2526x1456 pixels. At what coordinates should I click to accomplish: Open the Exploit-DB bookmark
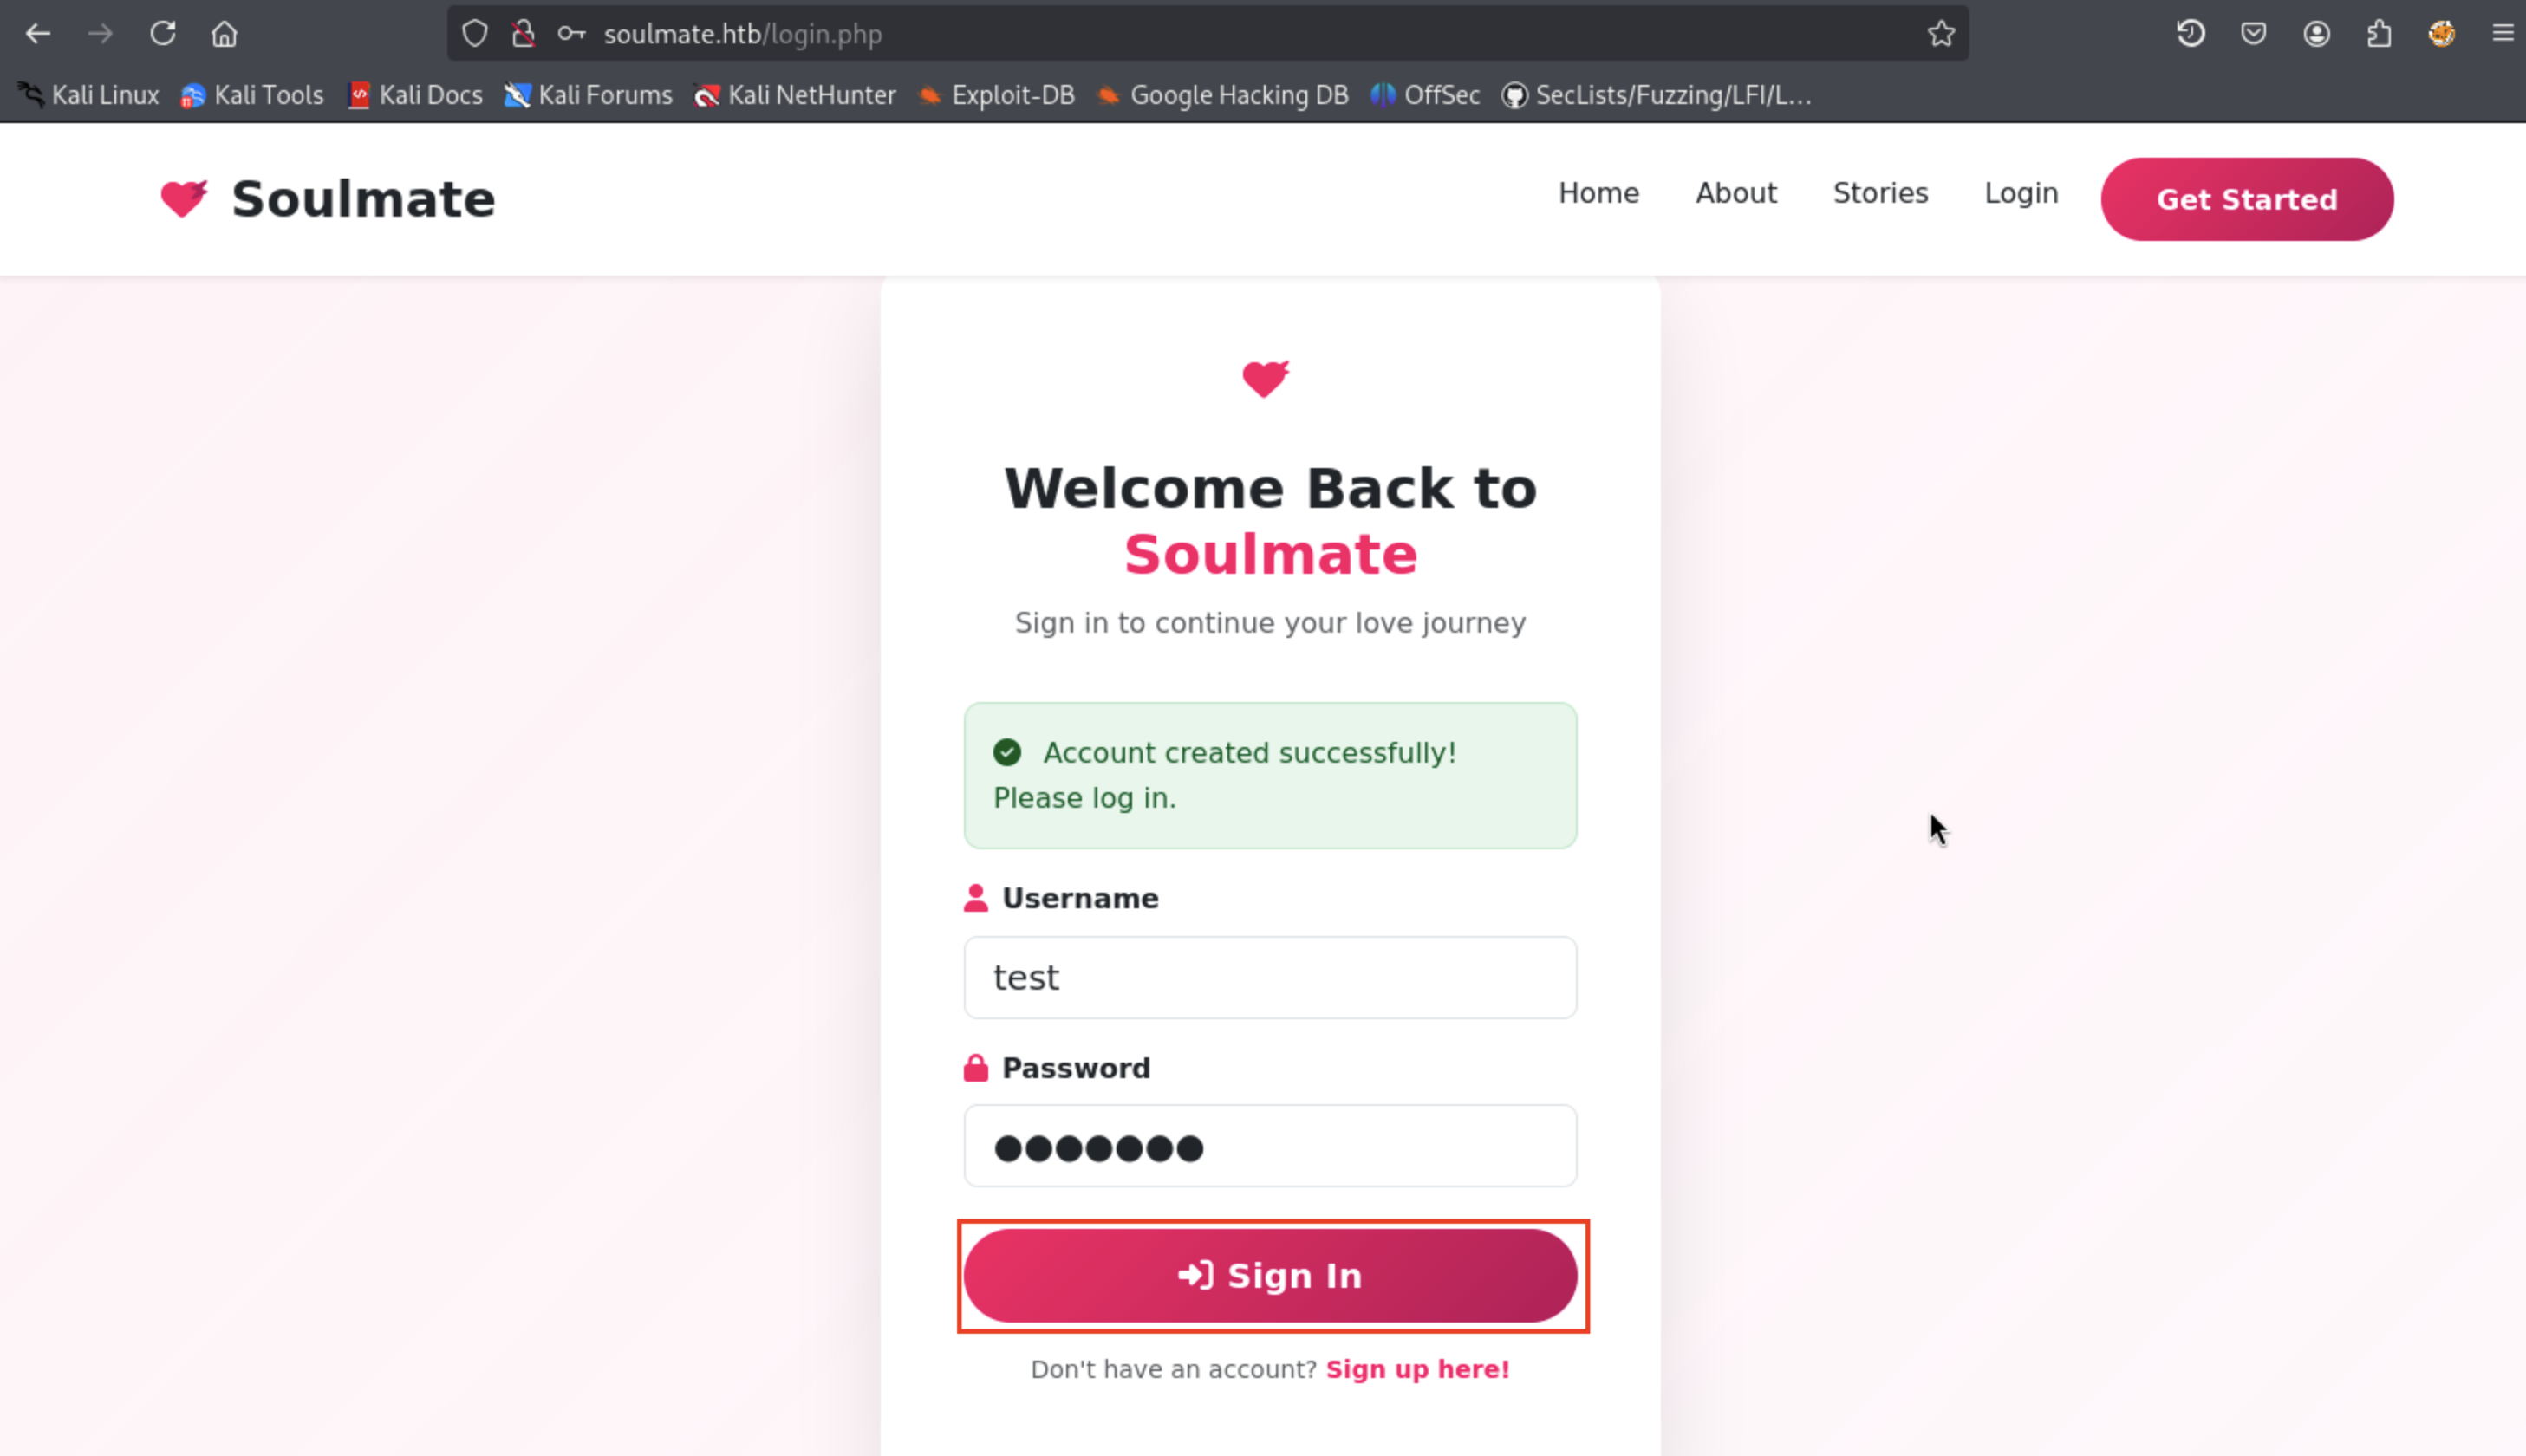pos(997,95)
